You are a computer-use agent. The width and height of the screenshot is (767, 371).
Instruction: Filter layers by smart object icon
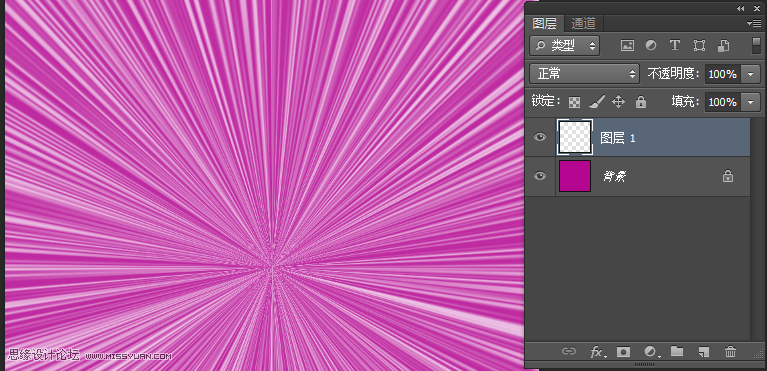[x=723, y=46]
